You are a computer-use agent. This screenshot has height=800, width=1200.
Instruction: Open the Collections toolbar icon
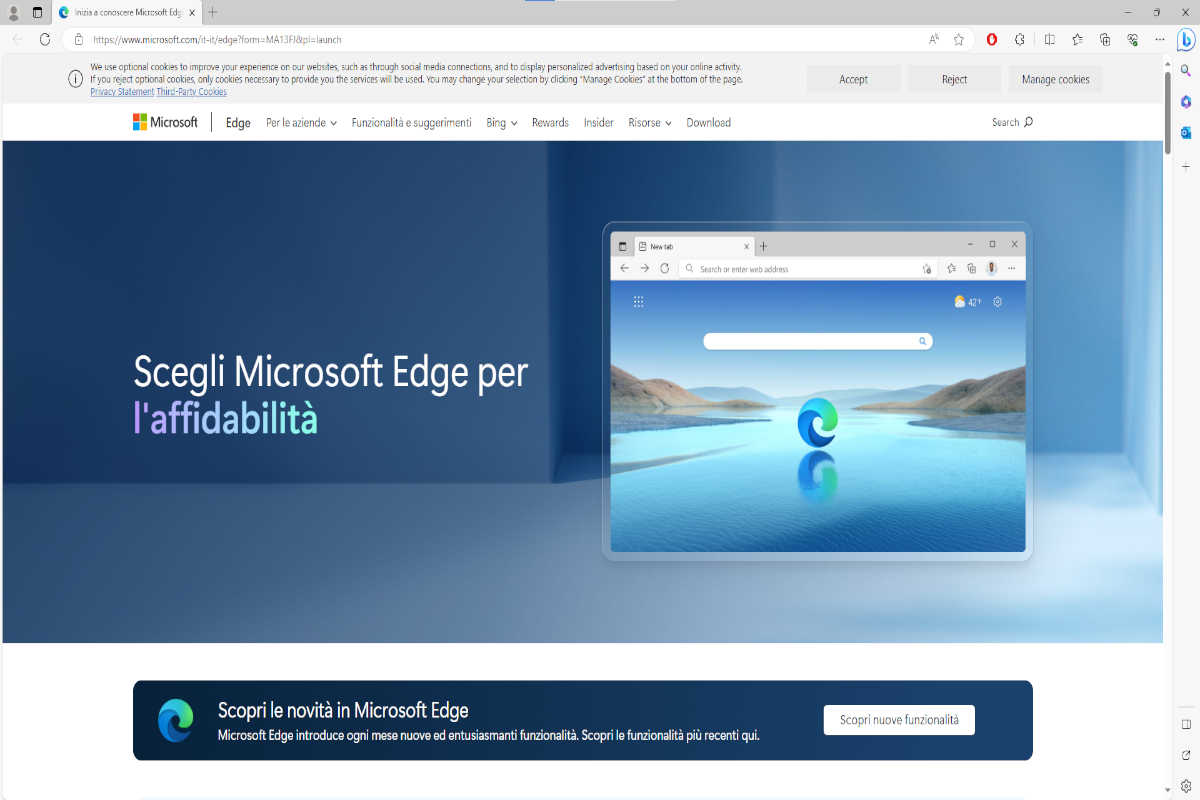1105,39
